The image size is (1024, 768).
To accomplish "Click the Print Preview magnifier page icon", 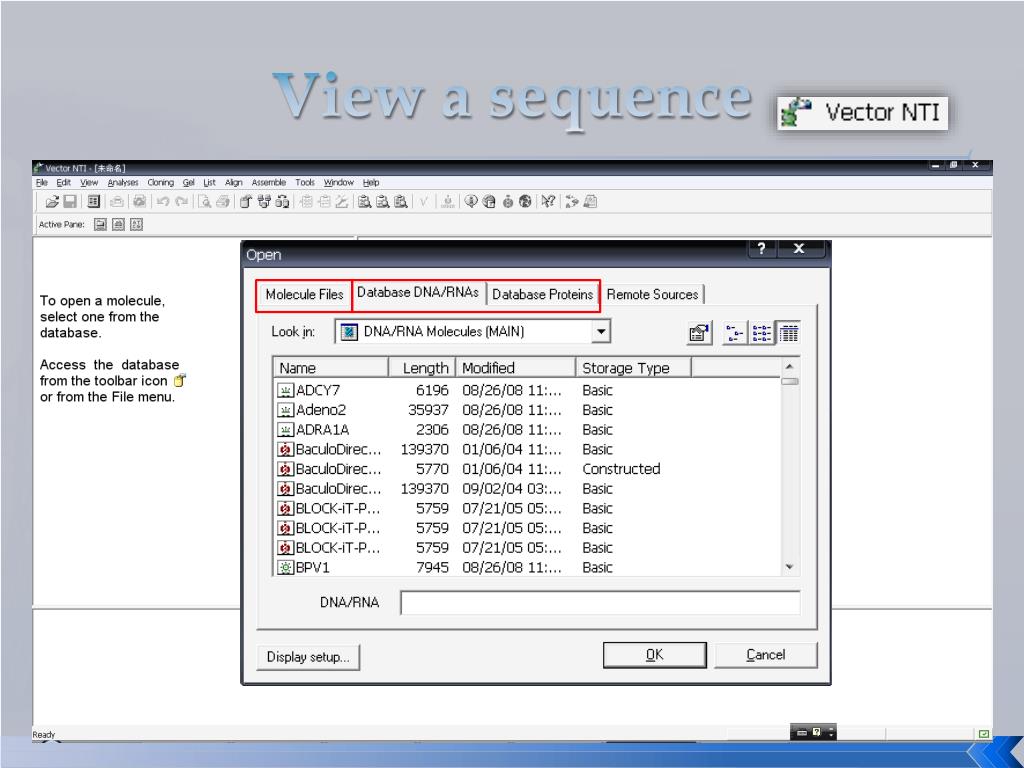I will coord(204,202).
